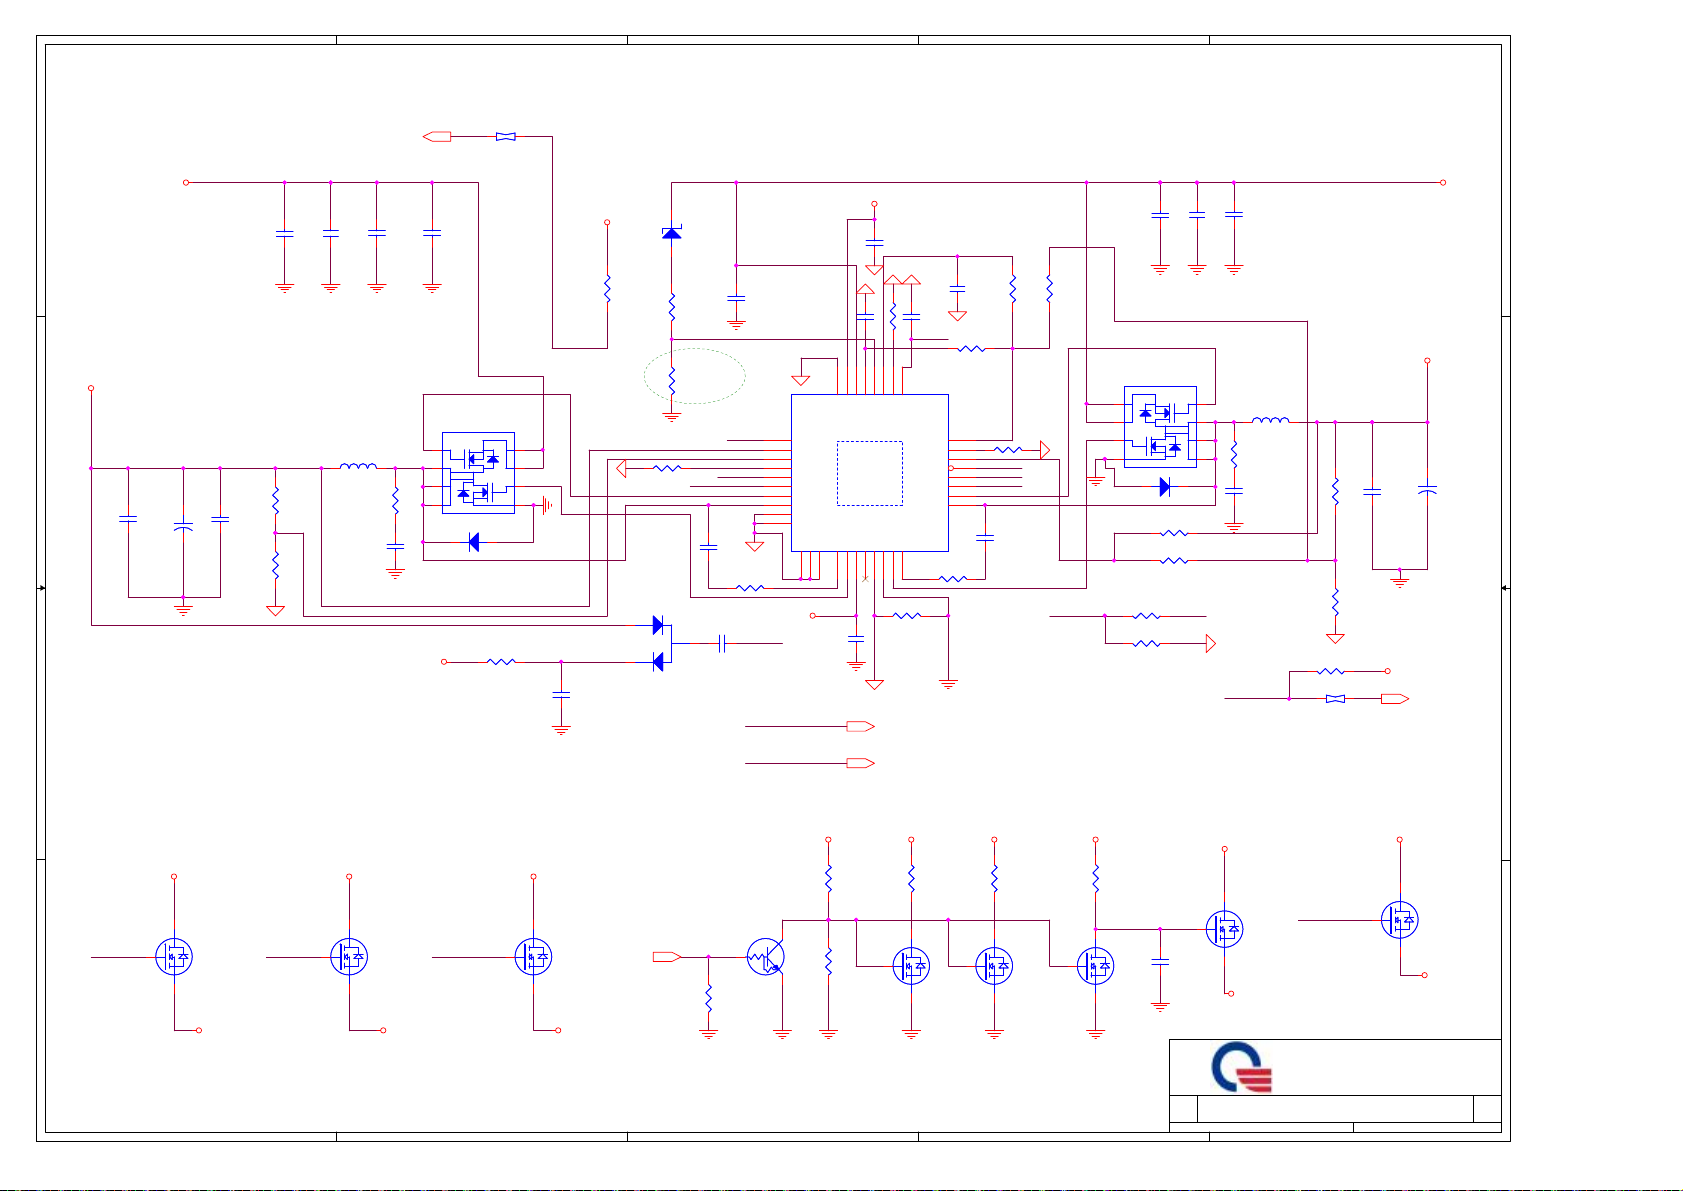
Task: Click the polarized capacitor at far right output
Action: pos(1427,490)
